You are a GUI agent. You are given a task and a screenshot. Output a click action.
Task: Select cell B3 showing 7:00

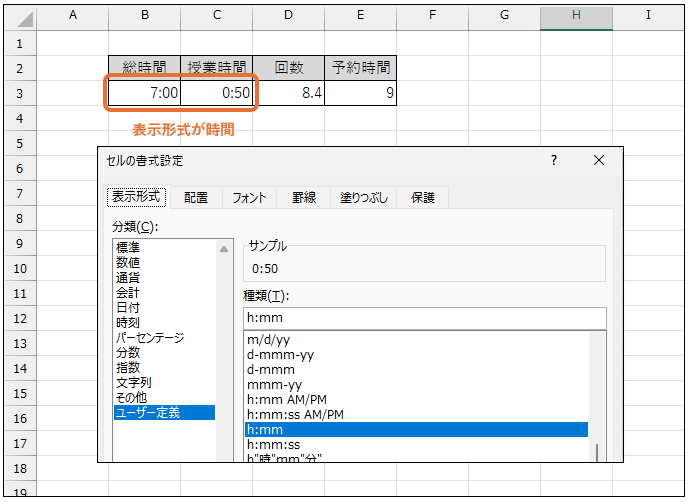coord(144,94)
